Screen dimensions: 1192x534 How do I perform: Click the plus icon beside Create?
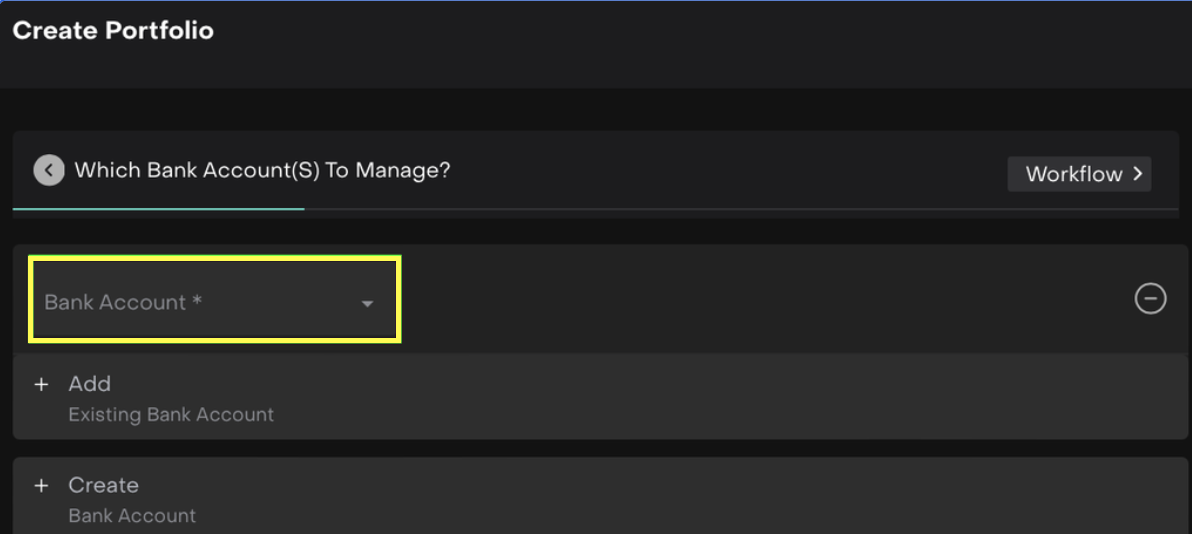pyautogui.click(x=41, y=486)
